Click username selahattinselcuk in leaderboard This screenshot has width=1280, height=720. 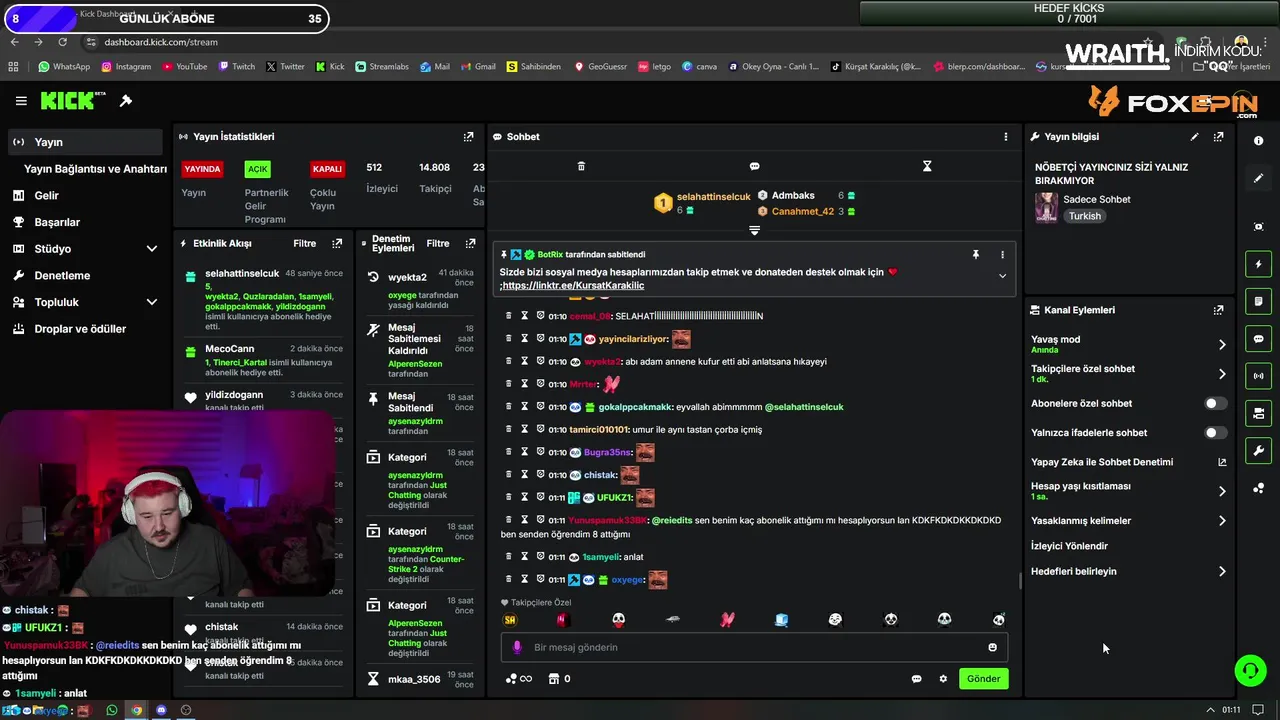[713, 197]
